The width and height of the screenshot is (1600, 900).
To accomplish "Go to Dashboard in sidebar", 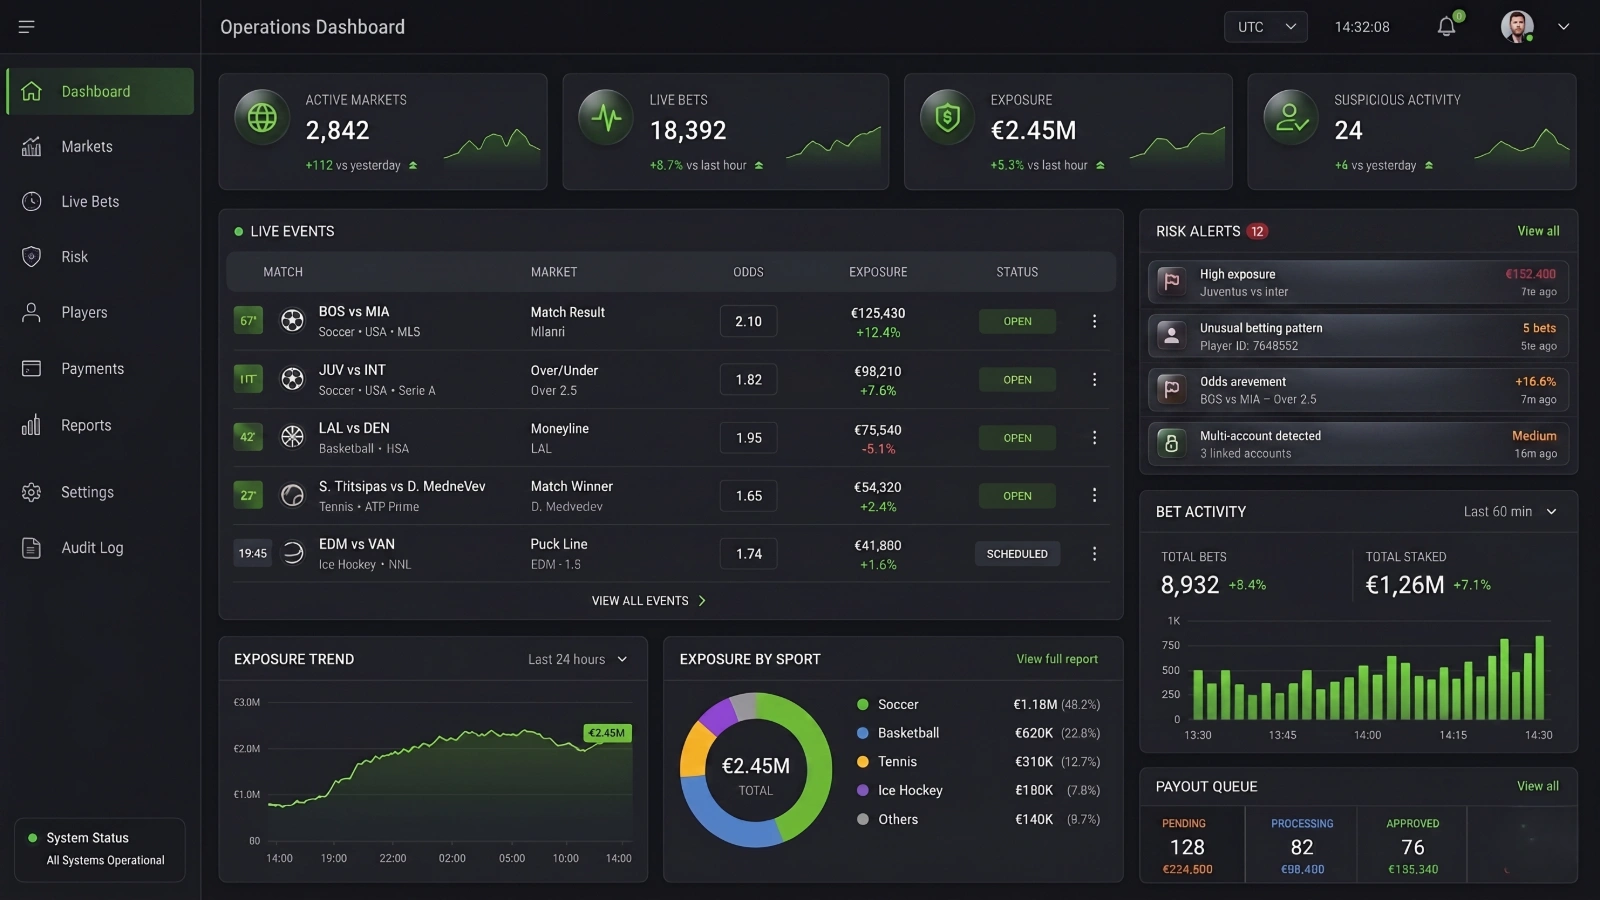I will [x=100, y=91].
